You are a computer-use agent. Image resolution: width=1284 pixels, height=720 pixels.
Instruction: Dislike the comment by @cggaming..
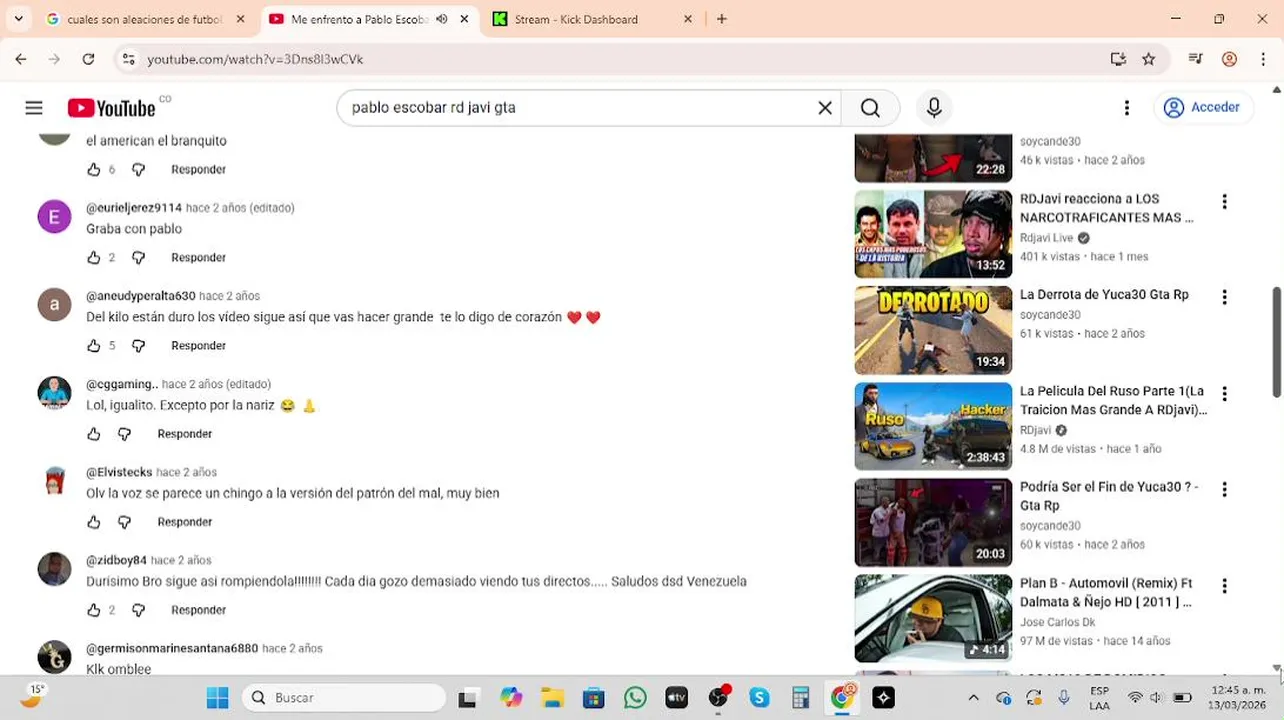pos(125,434)
